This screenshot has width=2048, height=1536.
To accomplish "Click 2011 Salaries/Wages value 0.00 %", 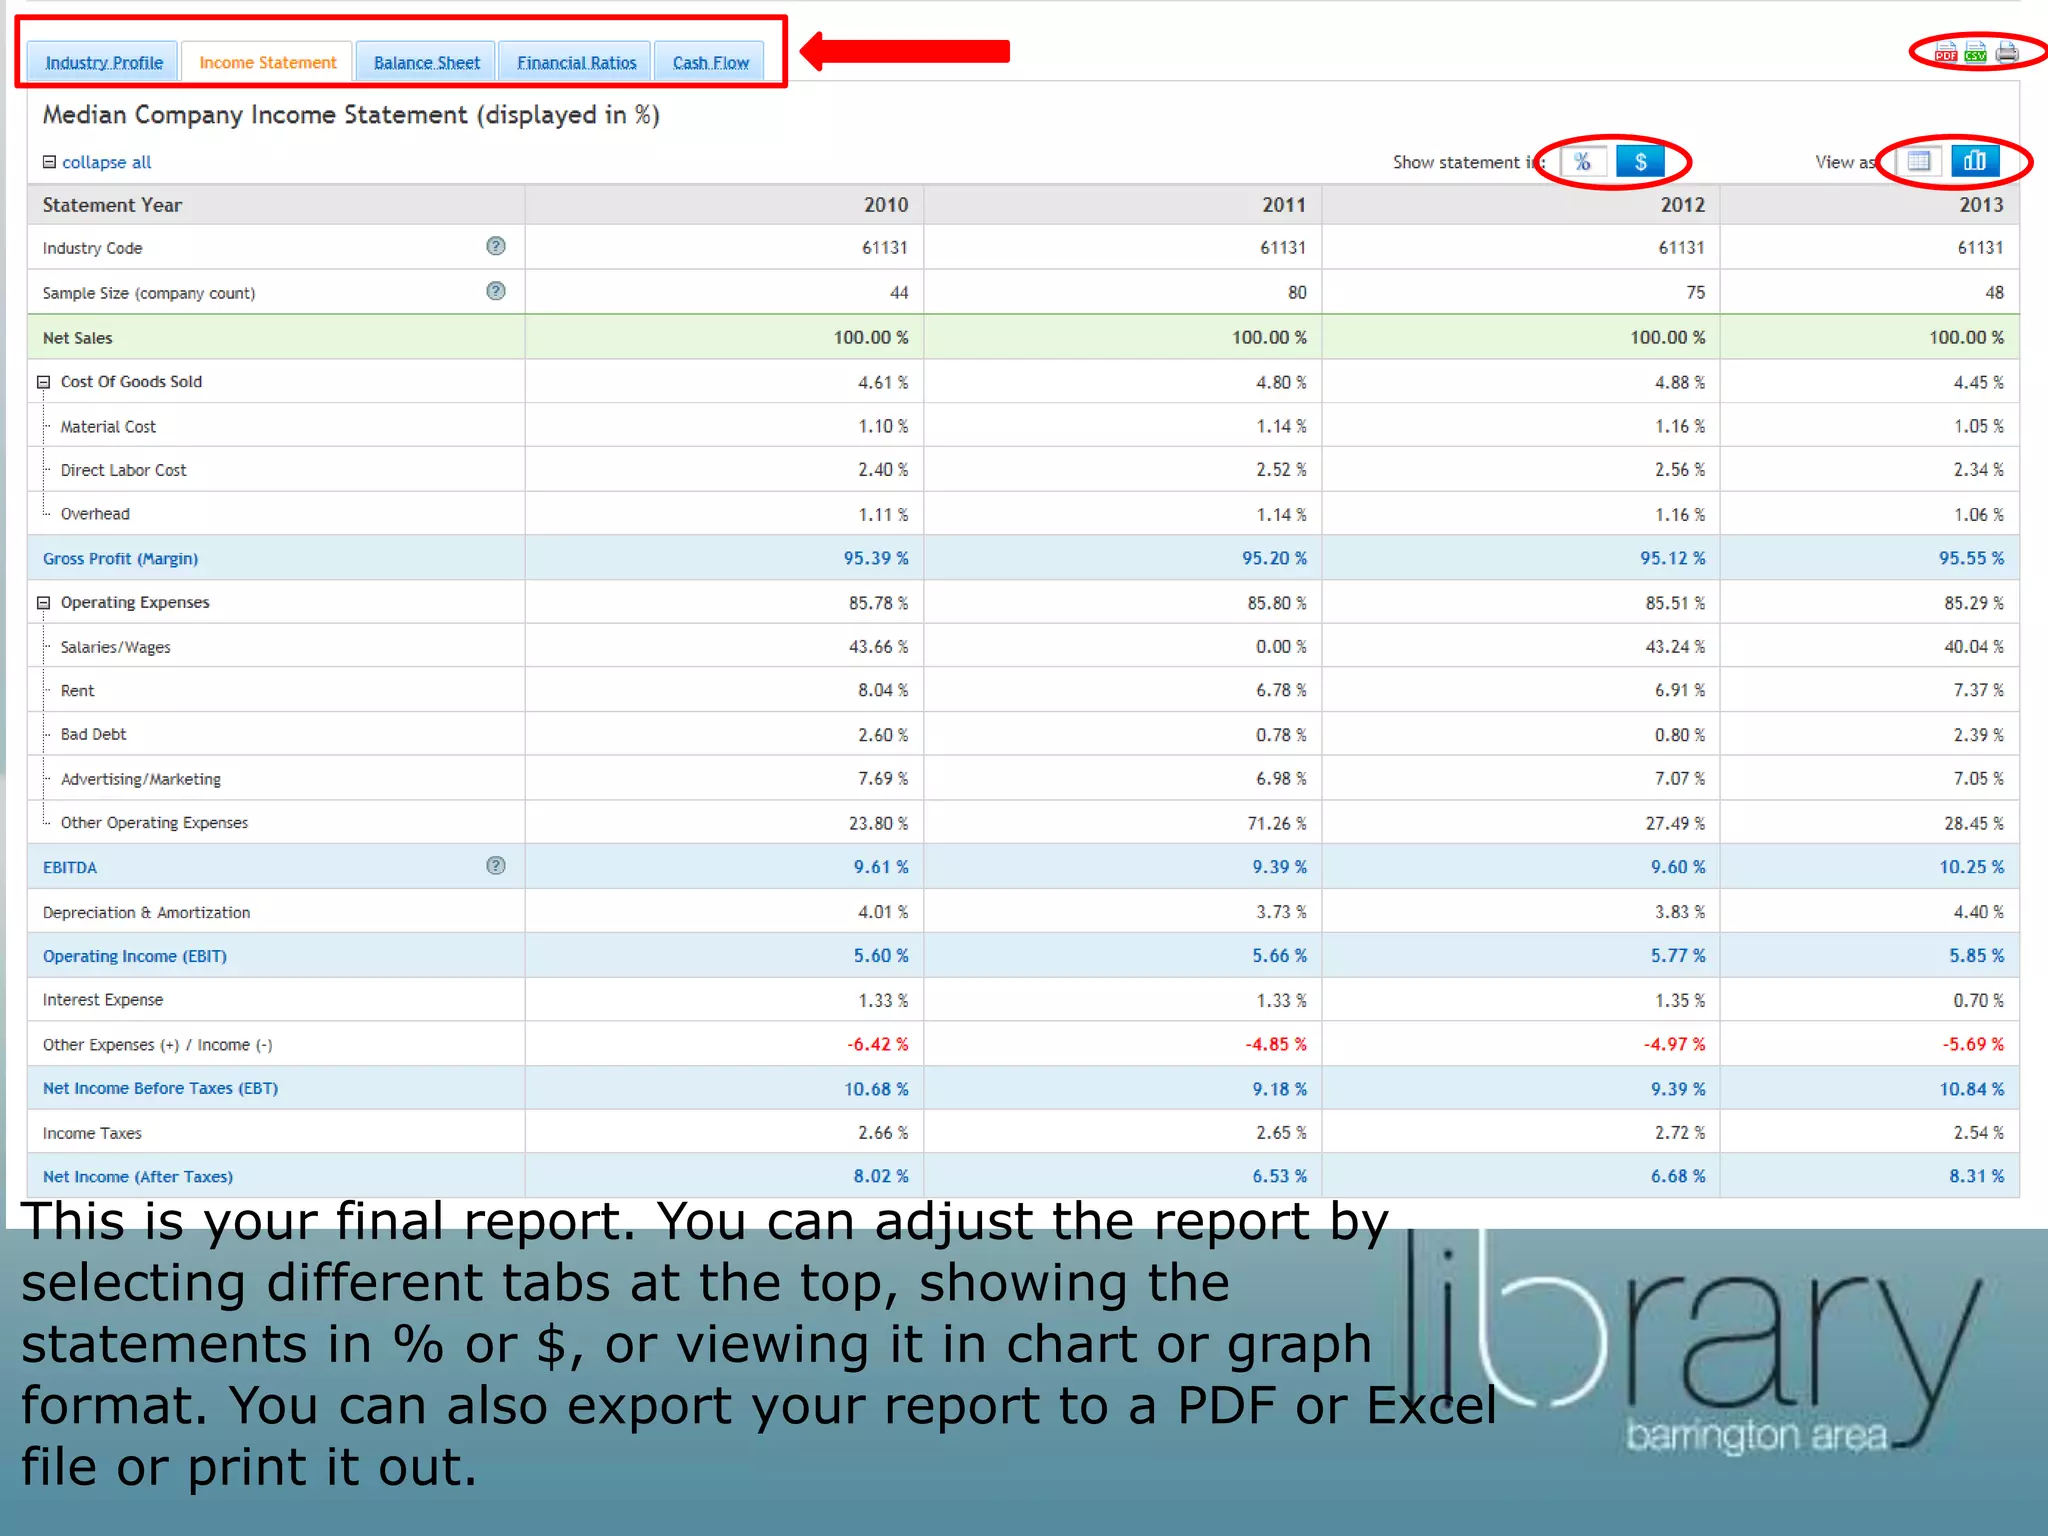I will pos(1281,647).
